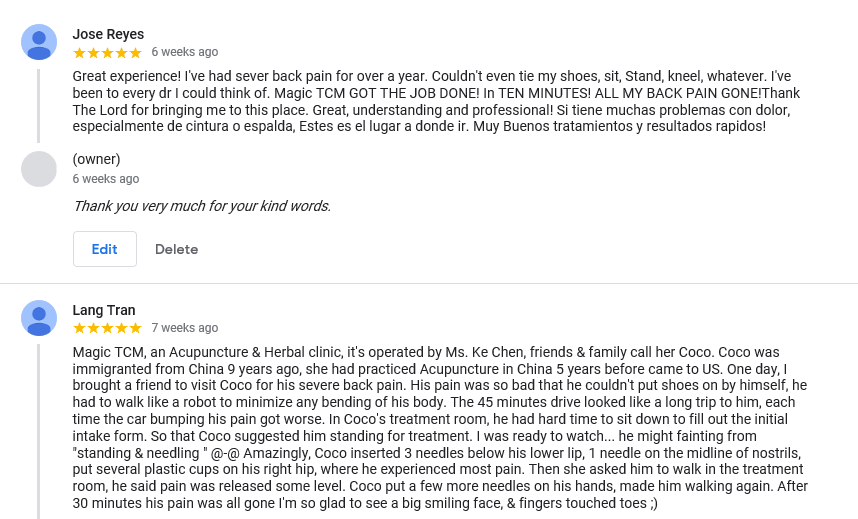
Task: Open the Lang Tran reviewer name link
Action: click(104, 310)
